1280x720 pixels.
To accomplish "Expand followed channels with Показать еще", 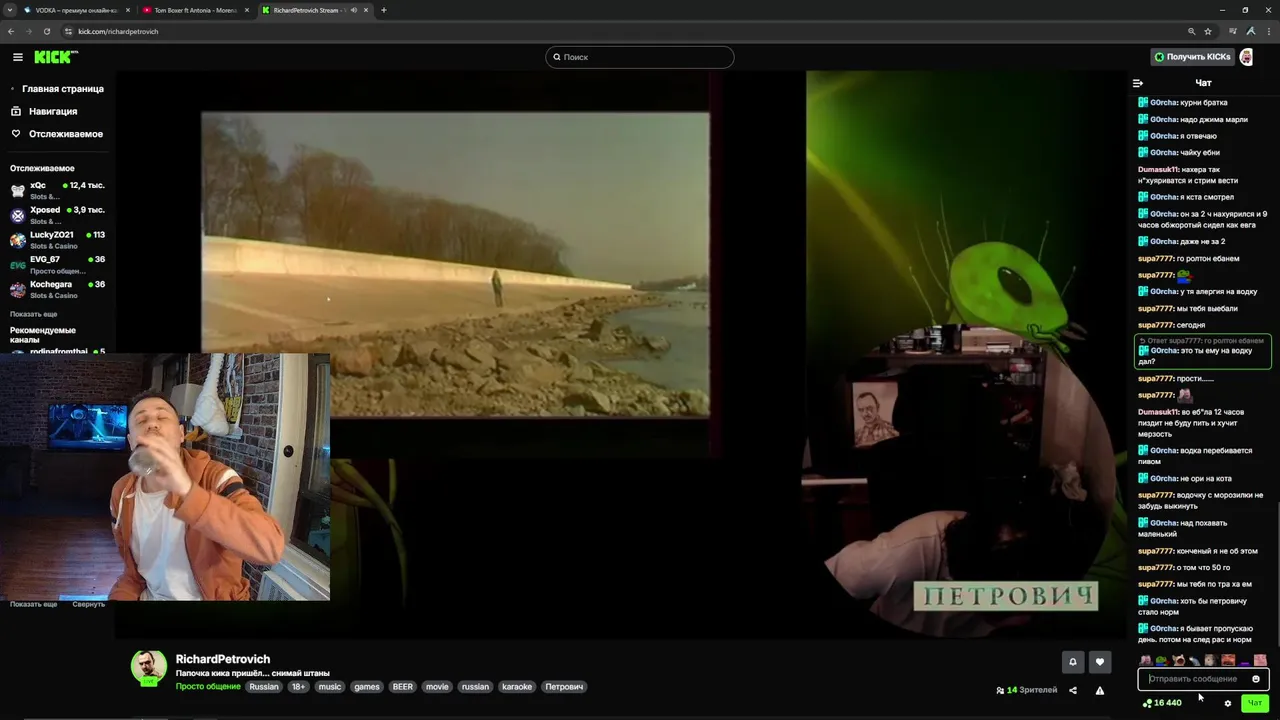I will 33,314.
